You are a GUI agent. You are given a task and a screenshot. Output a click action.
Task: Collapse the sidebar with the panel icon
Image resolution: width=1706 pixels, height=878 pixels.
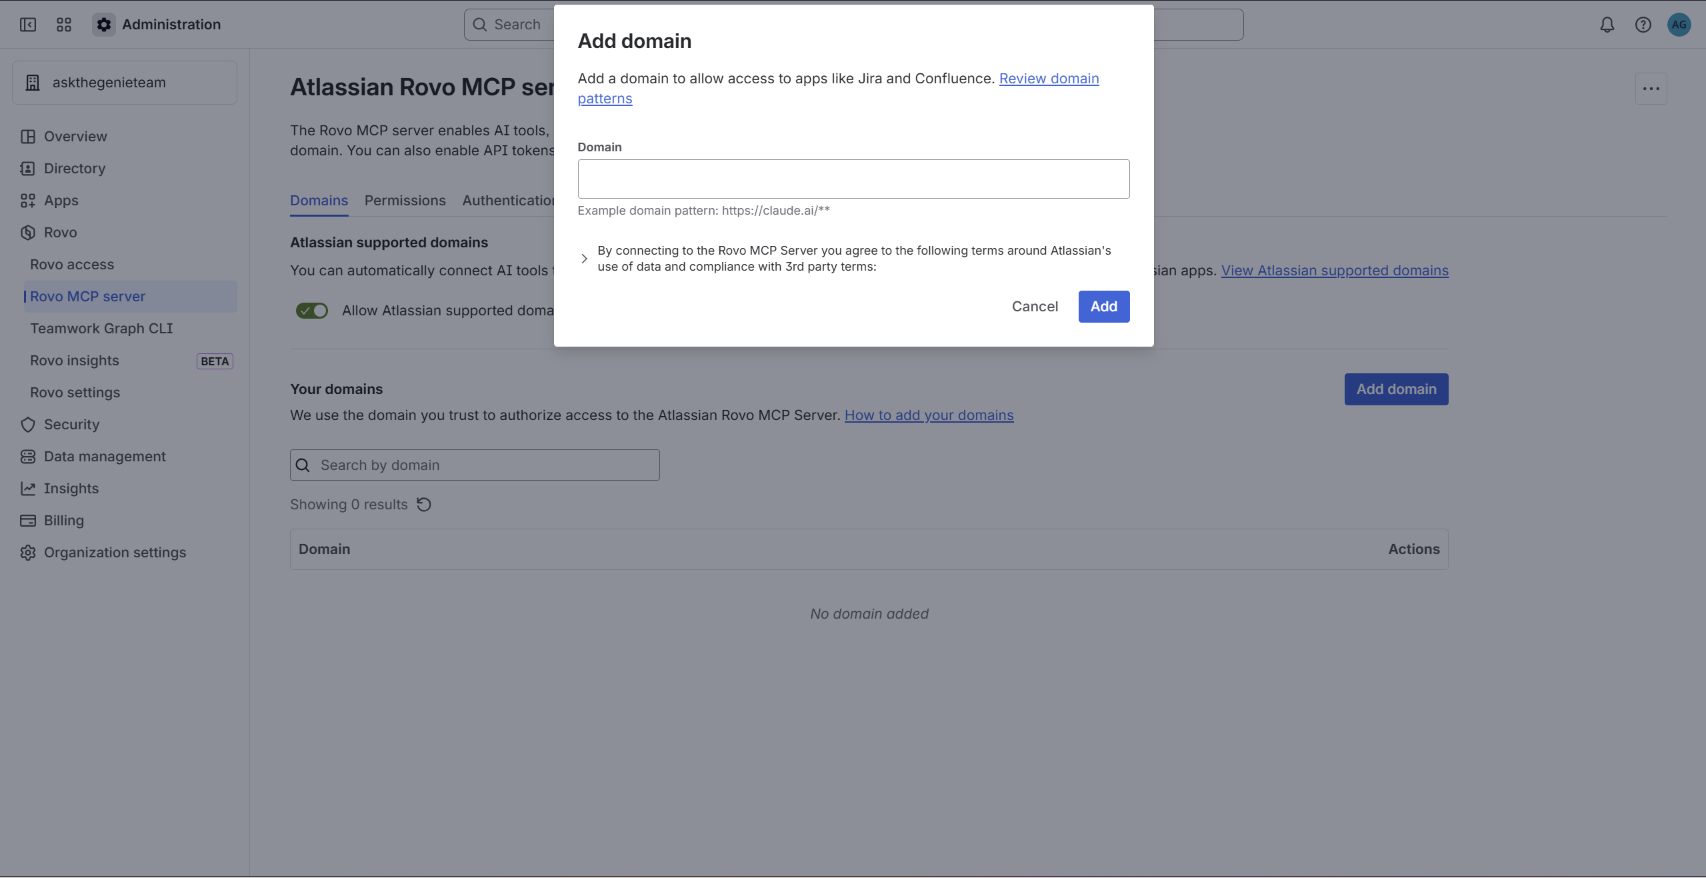point(28,25)
